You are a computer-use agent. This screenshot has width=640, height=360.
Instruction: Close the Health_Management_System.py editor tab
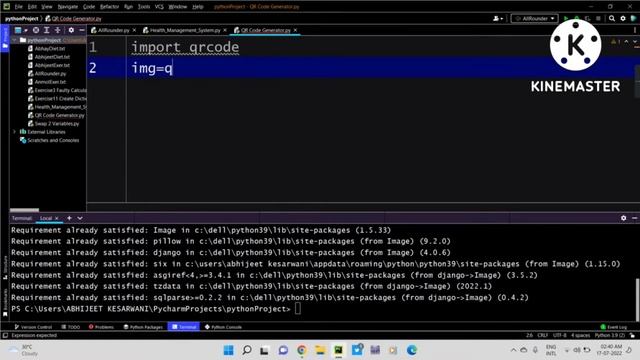click(225, 30)
